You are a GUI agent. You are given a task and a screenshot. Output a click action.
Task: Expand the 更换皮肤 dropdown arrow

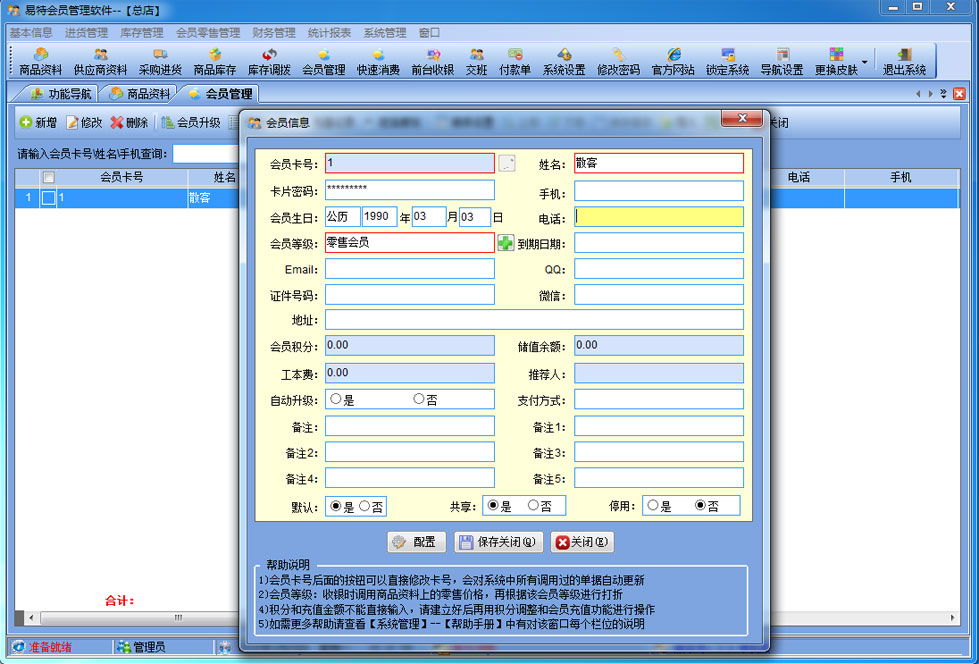tap(865, 62)
